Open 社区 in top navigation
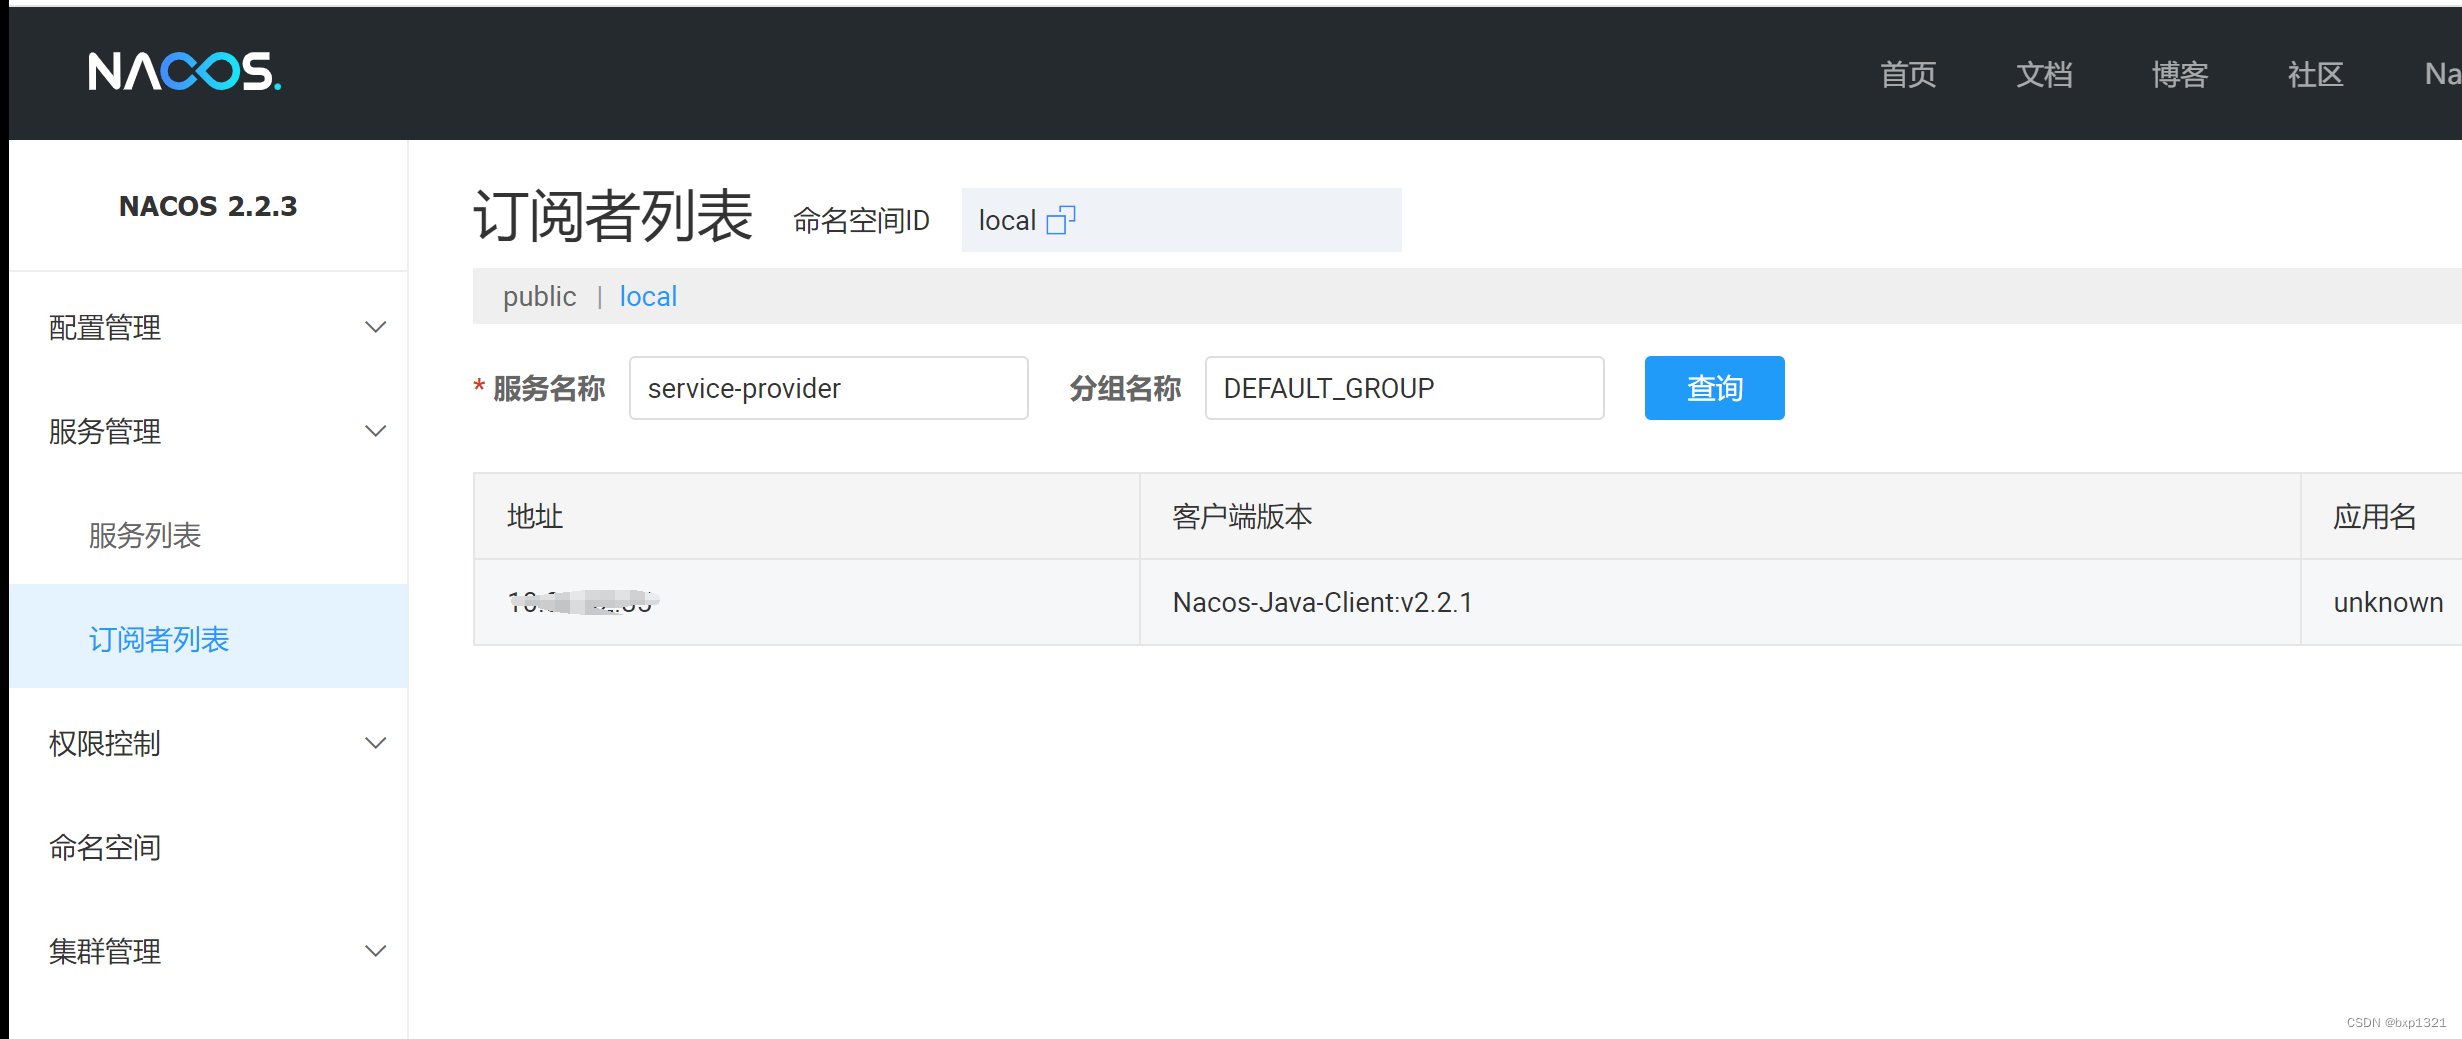 [x=2316, y=74]
